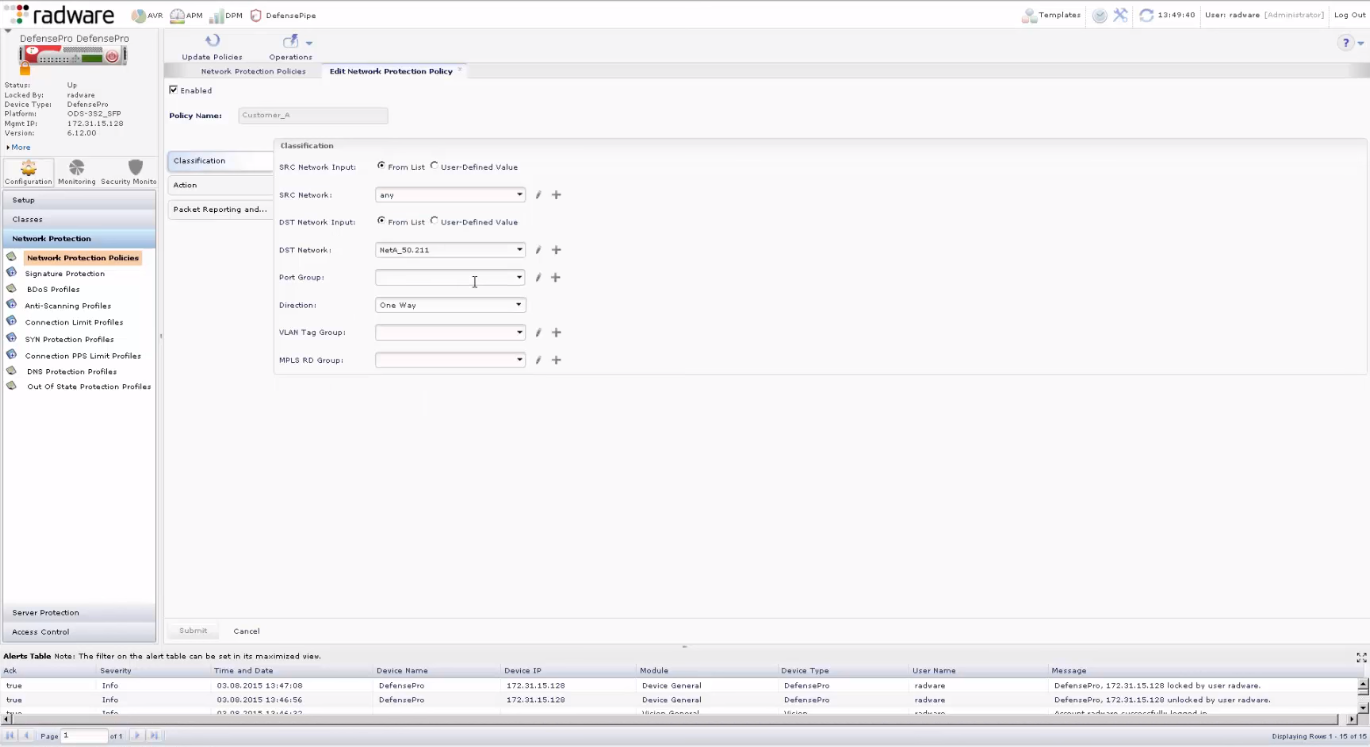
Task: Click the Submit button
Action: [193, 631]
